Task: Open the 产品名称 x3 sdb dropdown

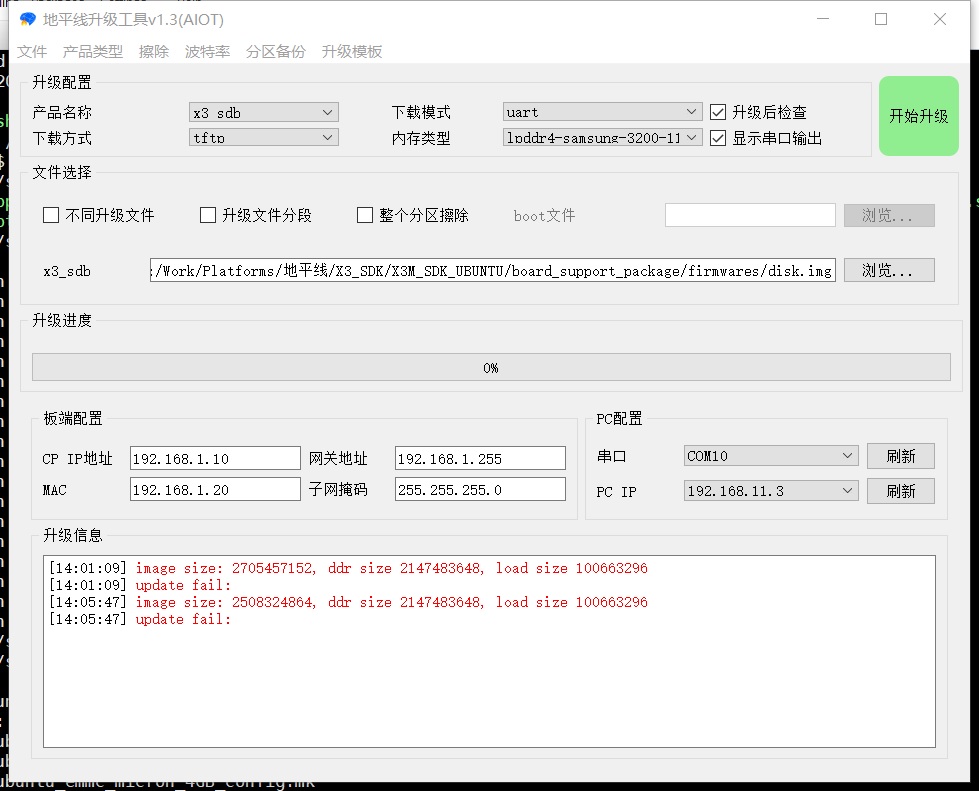Action: [264, 113]
